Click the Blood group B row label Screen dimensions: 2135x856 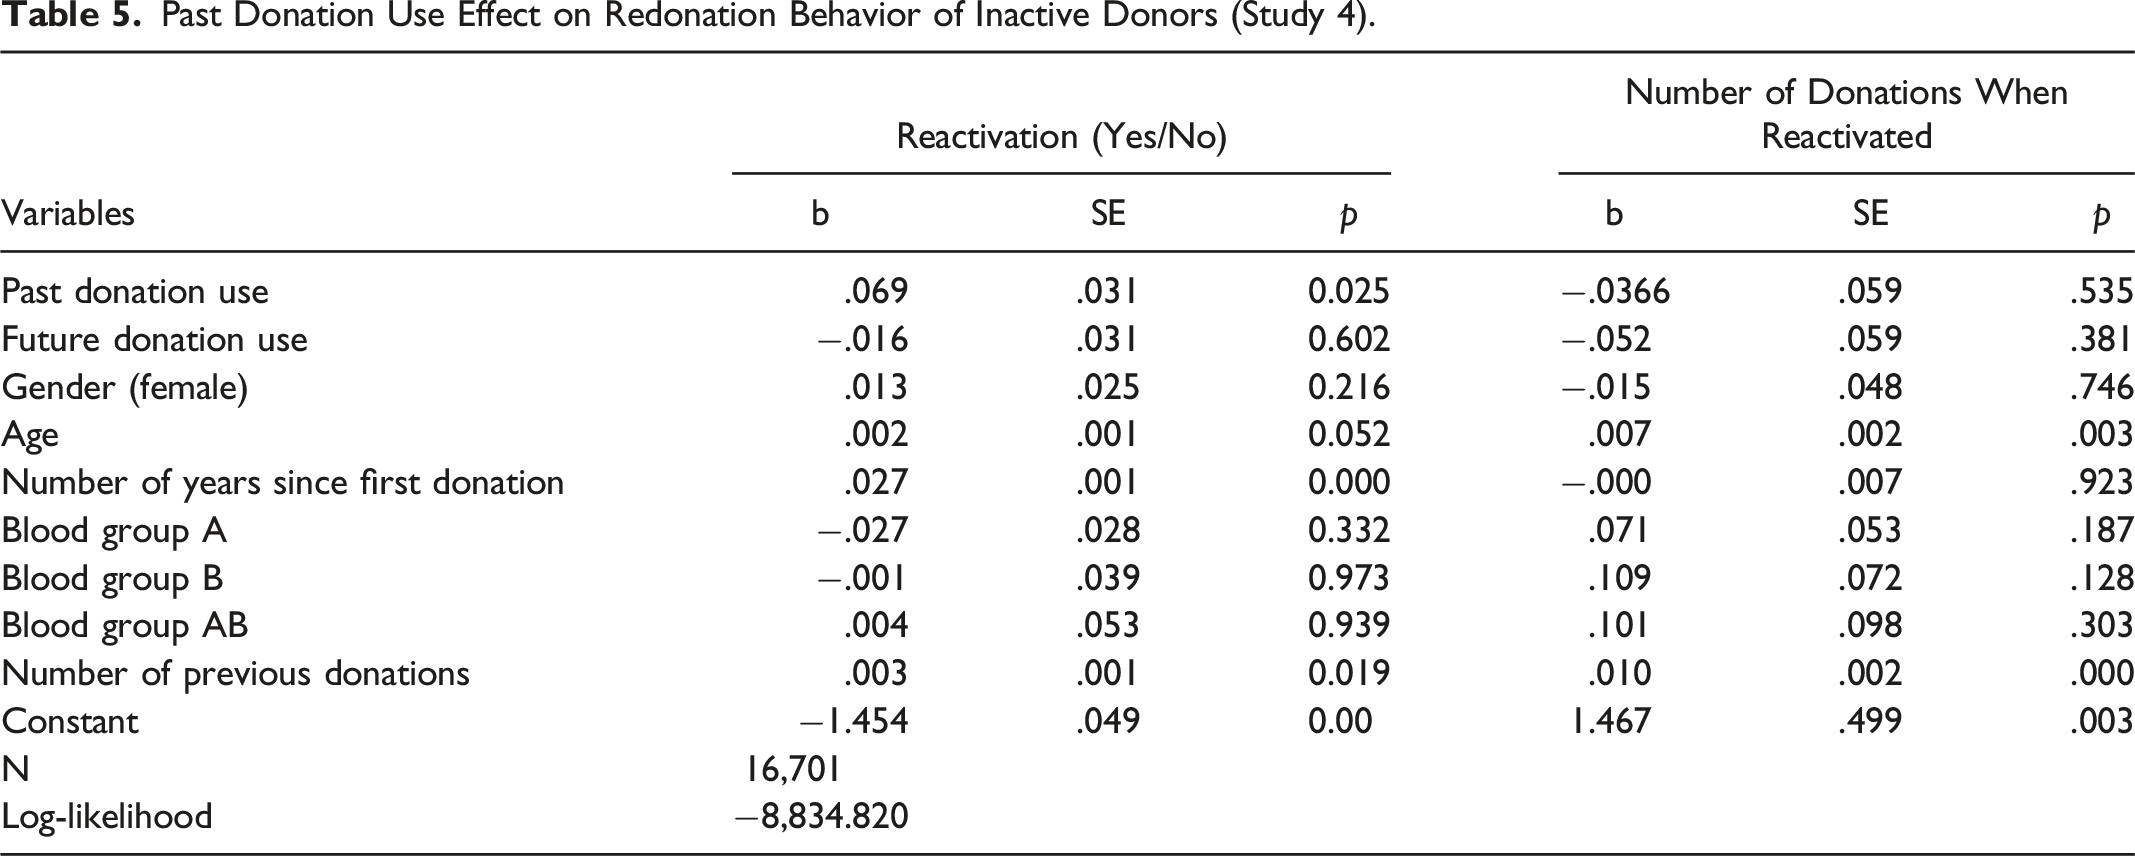(x=112, y=579)
